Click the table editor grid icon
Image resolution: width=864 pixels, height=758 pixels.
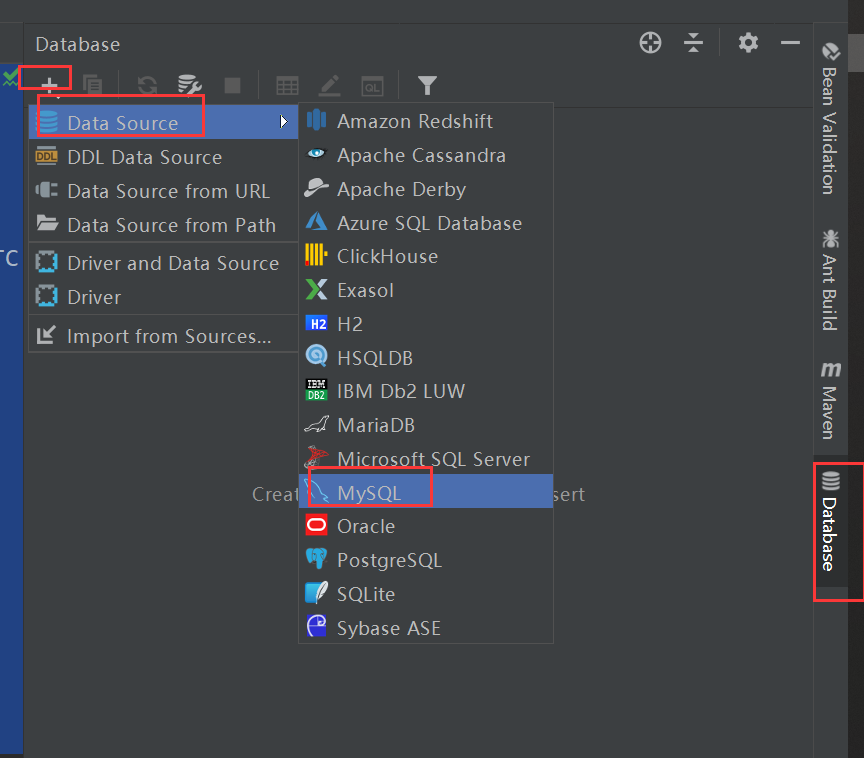(x=287, y=86)
